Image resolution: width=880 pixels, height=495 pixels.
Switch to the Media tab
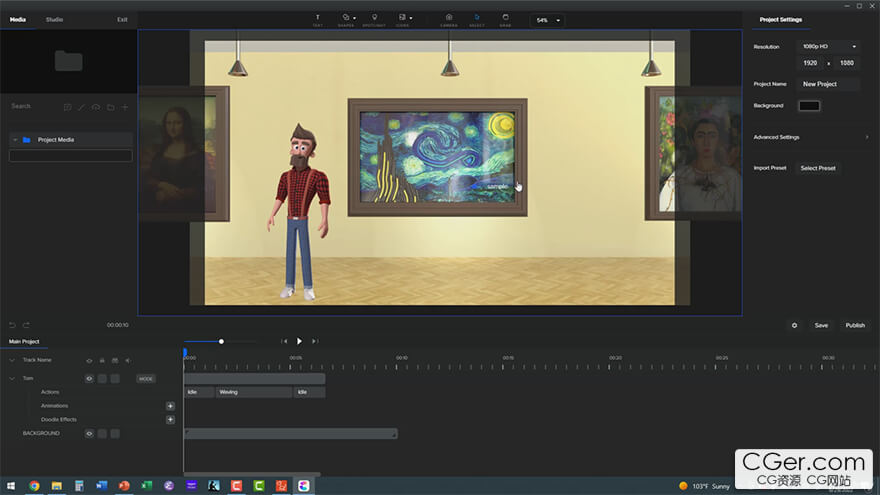click(18, 20)
